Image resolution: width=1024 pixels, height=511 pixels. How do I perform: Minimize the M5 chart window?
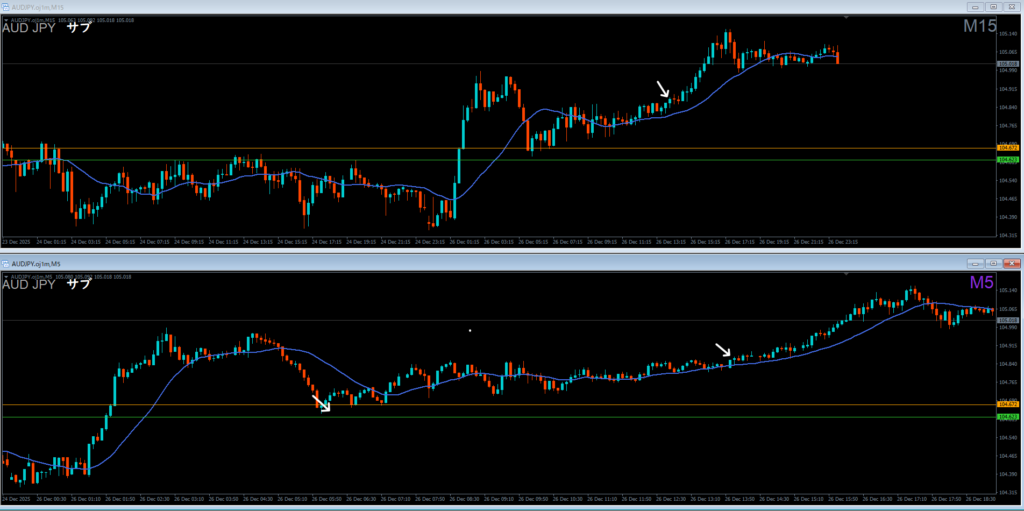(975, 262)
